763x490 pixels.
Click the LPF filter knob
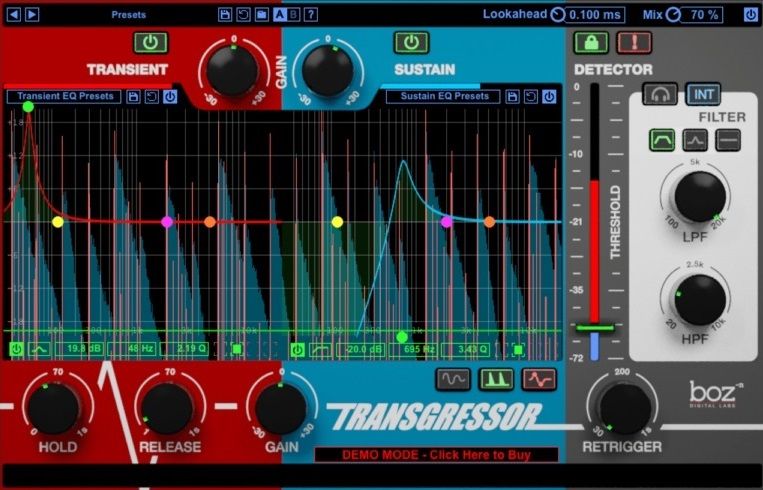click(x=700, y=197)
